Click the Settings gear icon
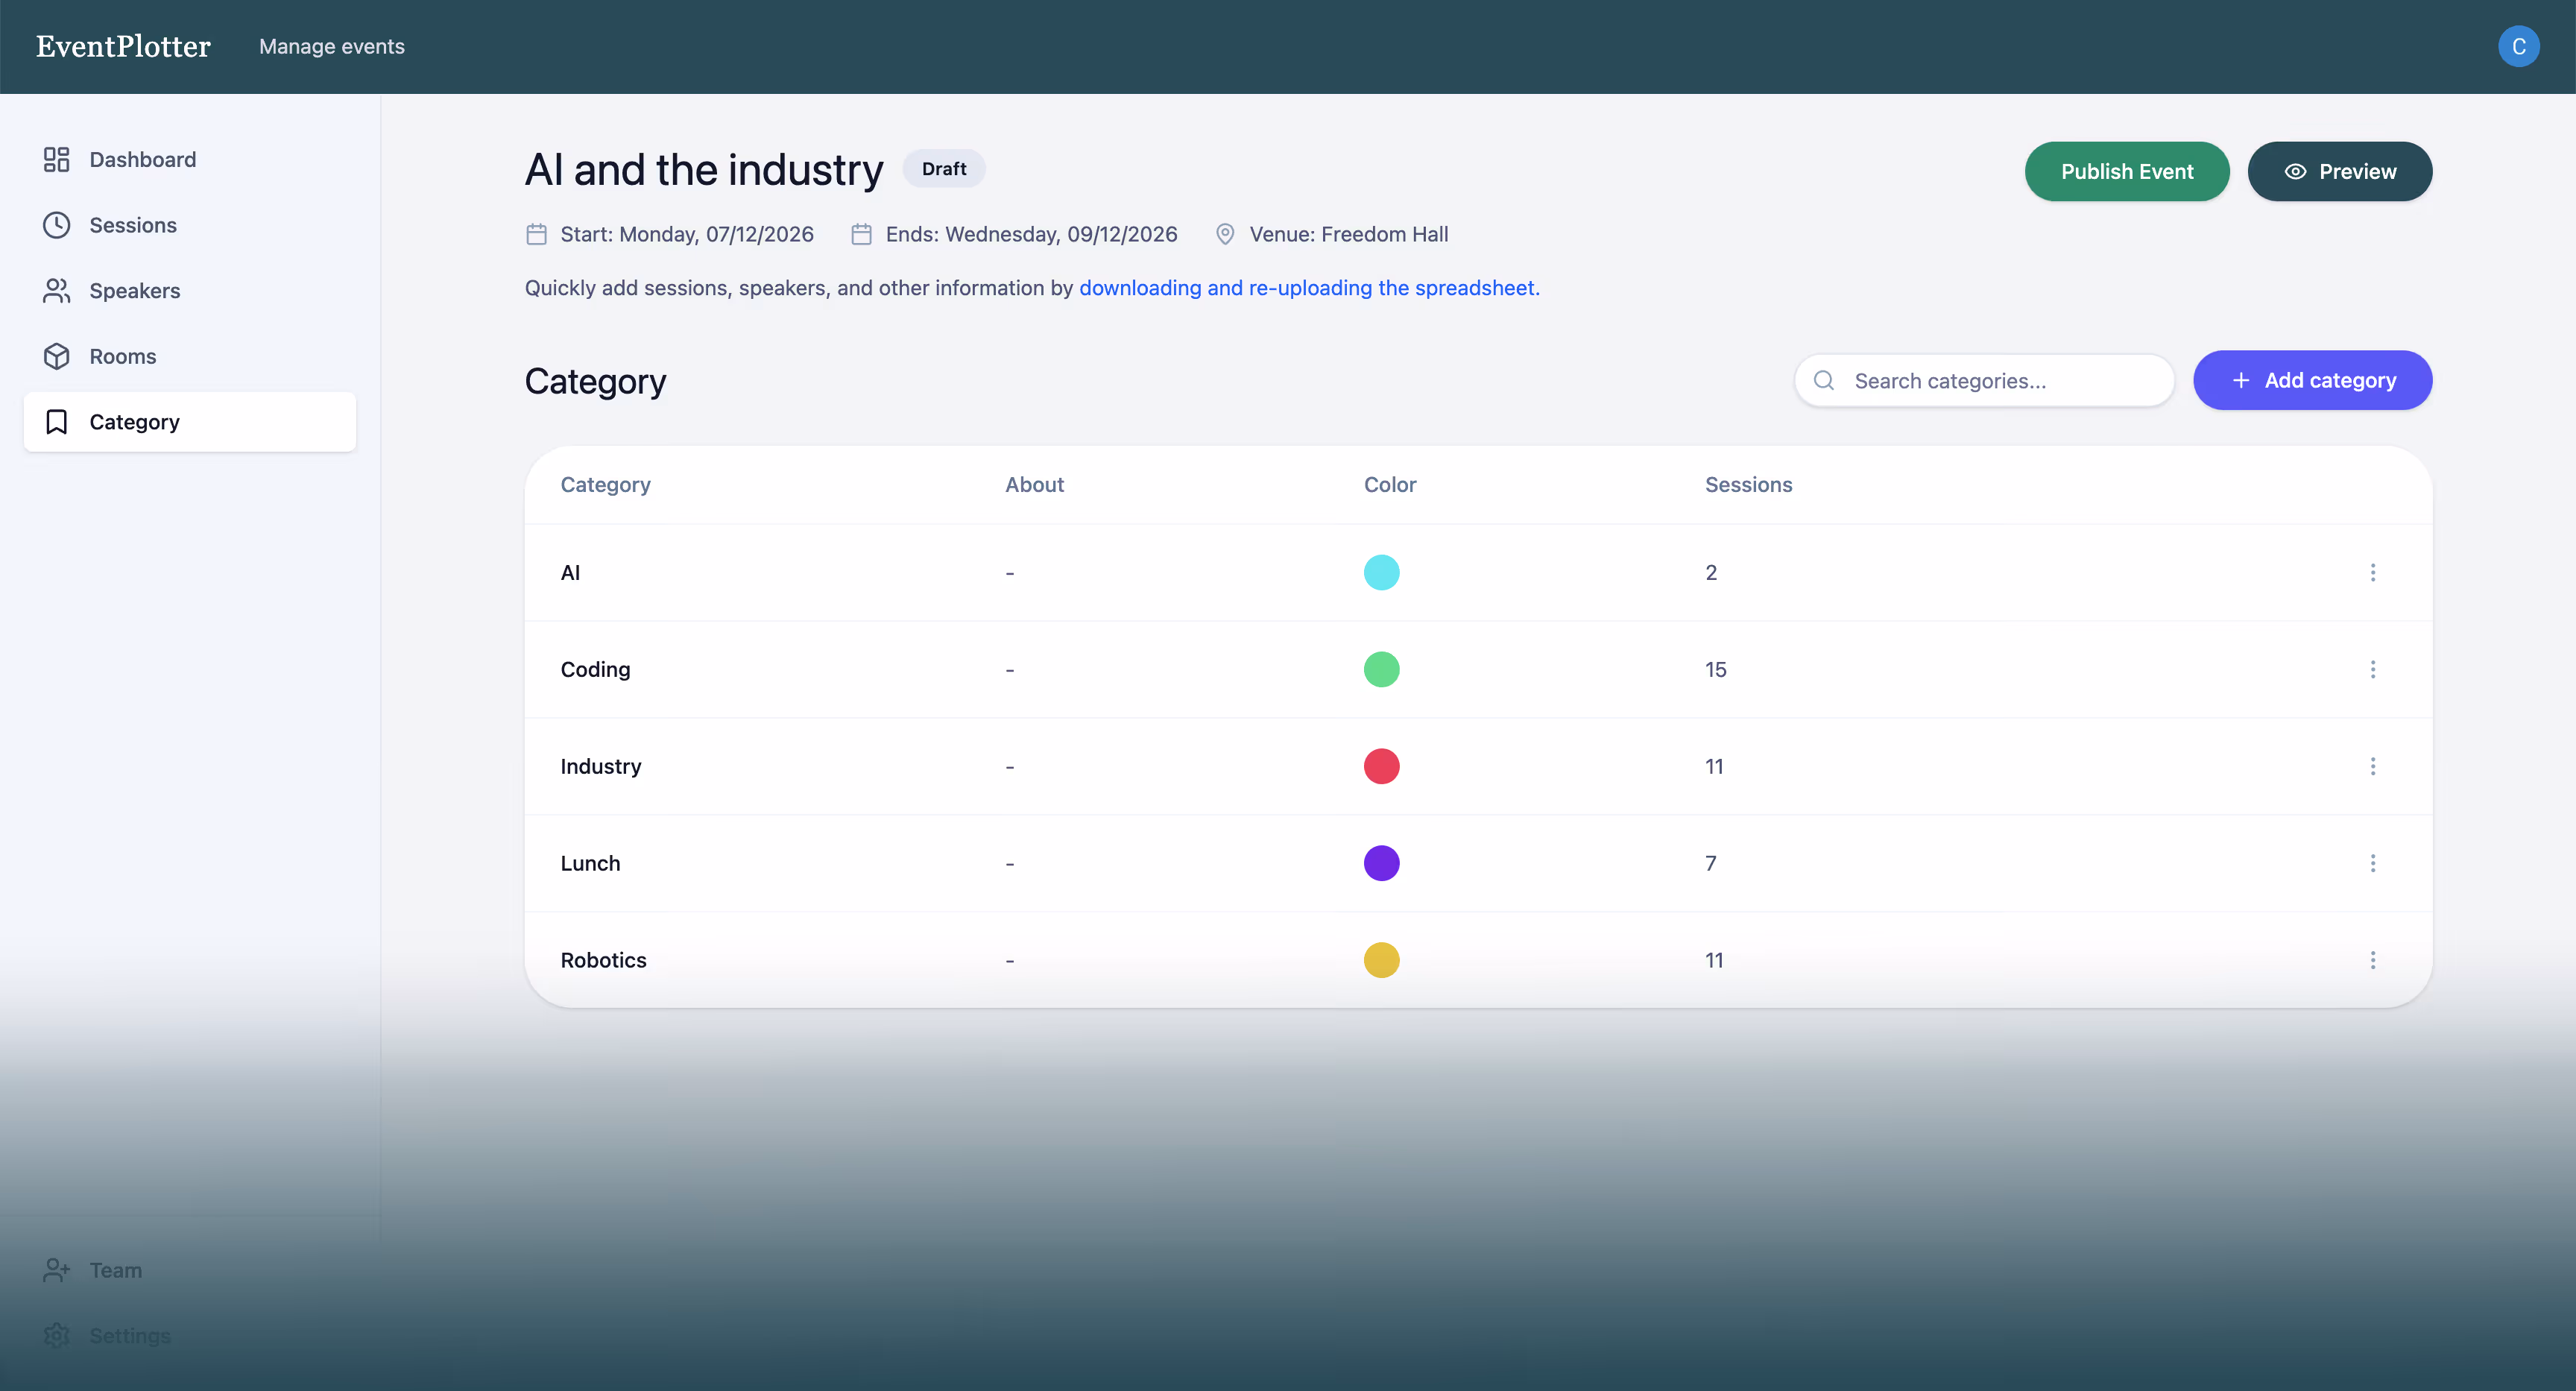2576x1391 pixels. click(x=56, y=1336)
